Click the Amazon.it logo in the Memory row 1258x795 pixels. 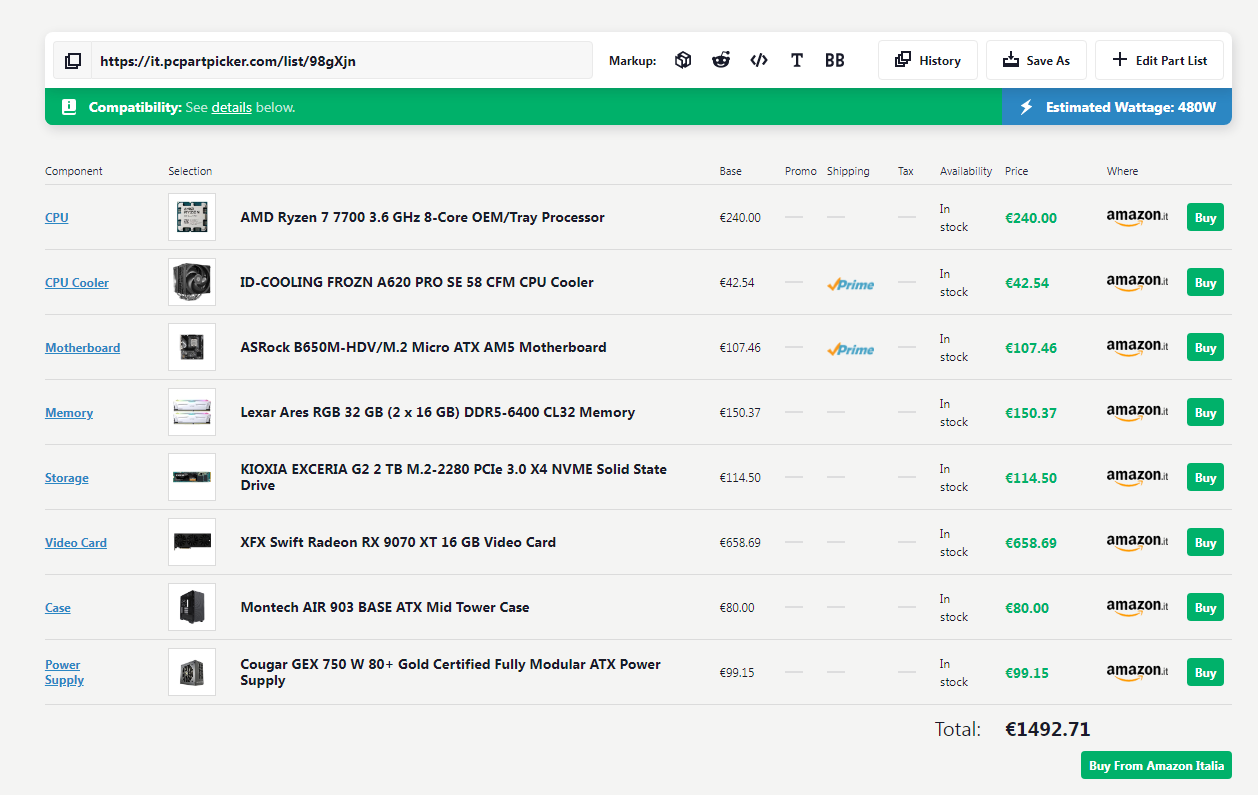1137,413
